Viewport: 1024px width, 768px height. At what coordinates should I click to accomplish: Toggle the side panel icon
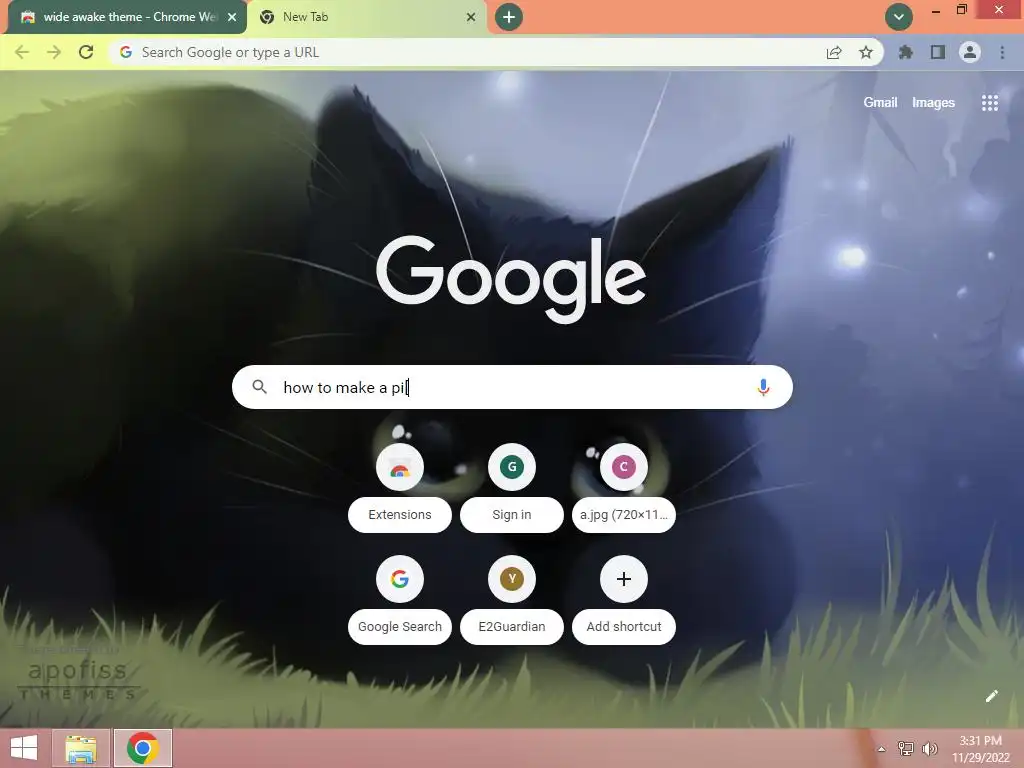(x=937, y=52)
